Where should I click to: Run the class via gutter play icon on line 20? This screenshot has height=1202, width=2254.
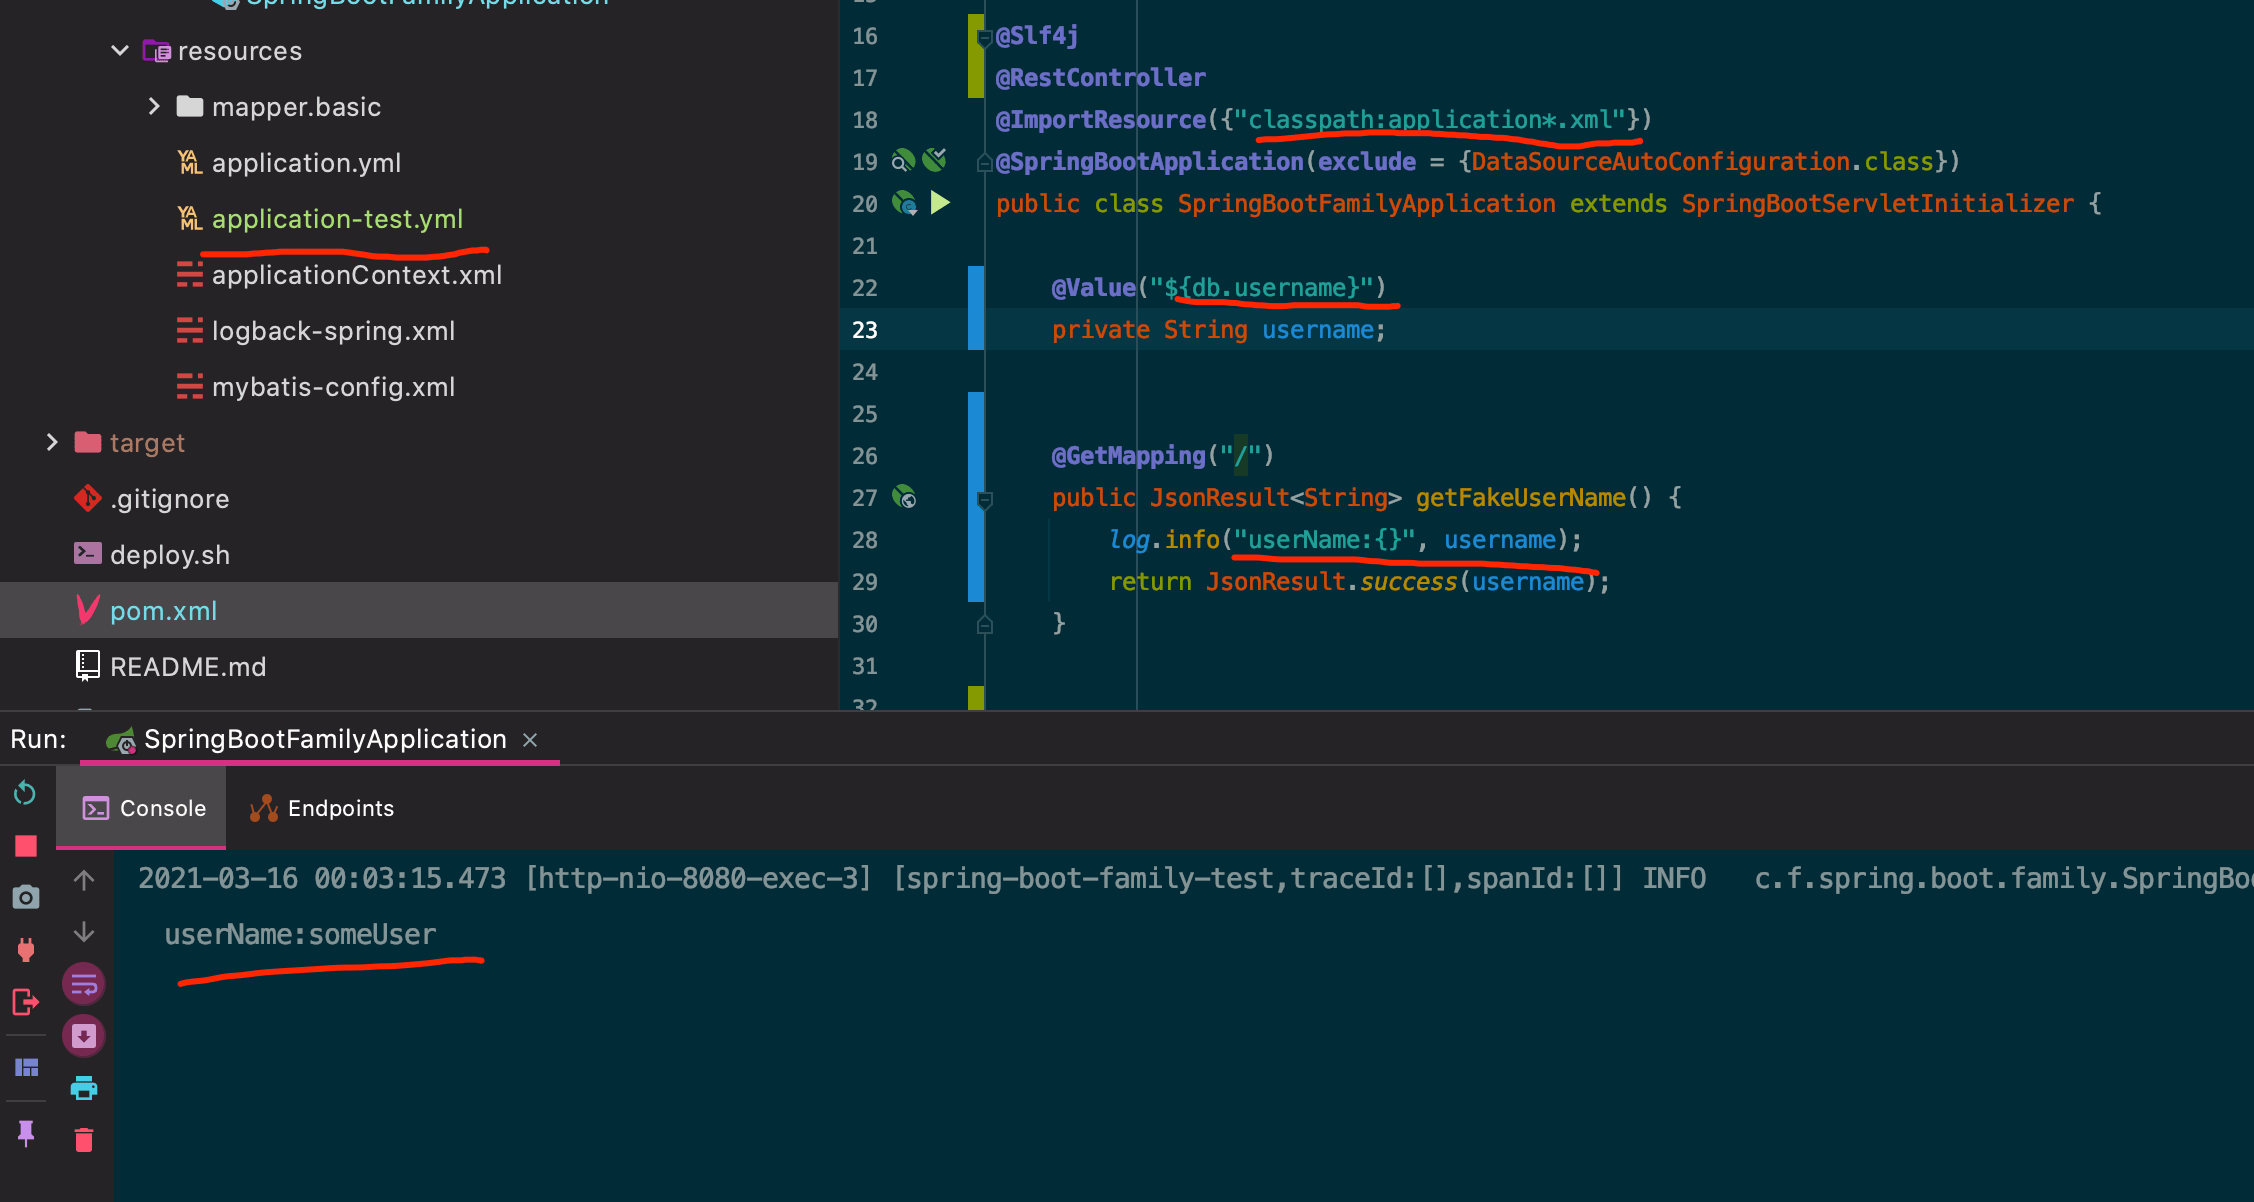(x=939, y=203)
